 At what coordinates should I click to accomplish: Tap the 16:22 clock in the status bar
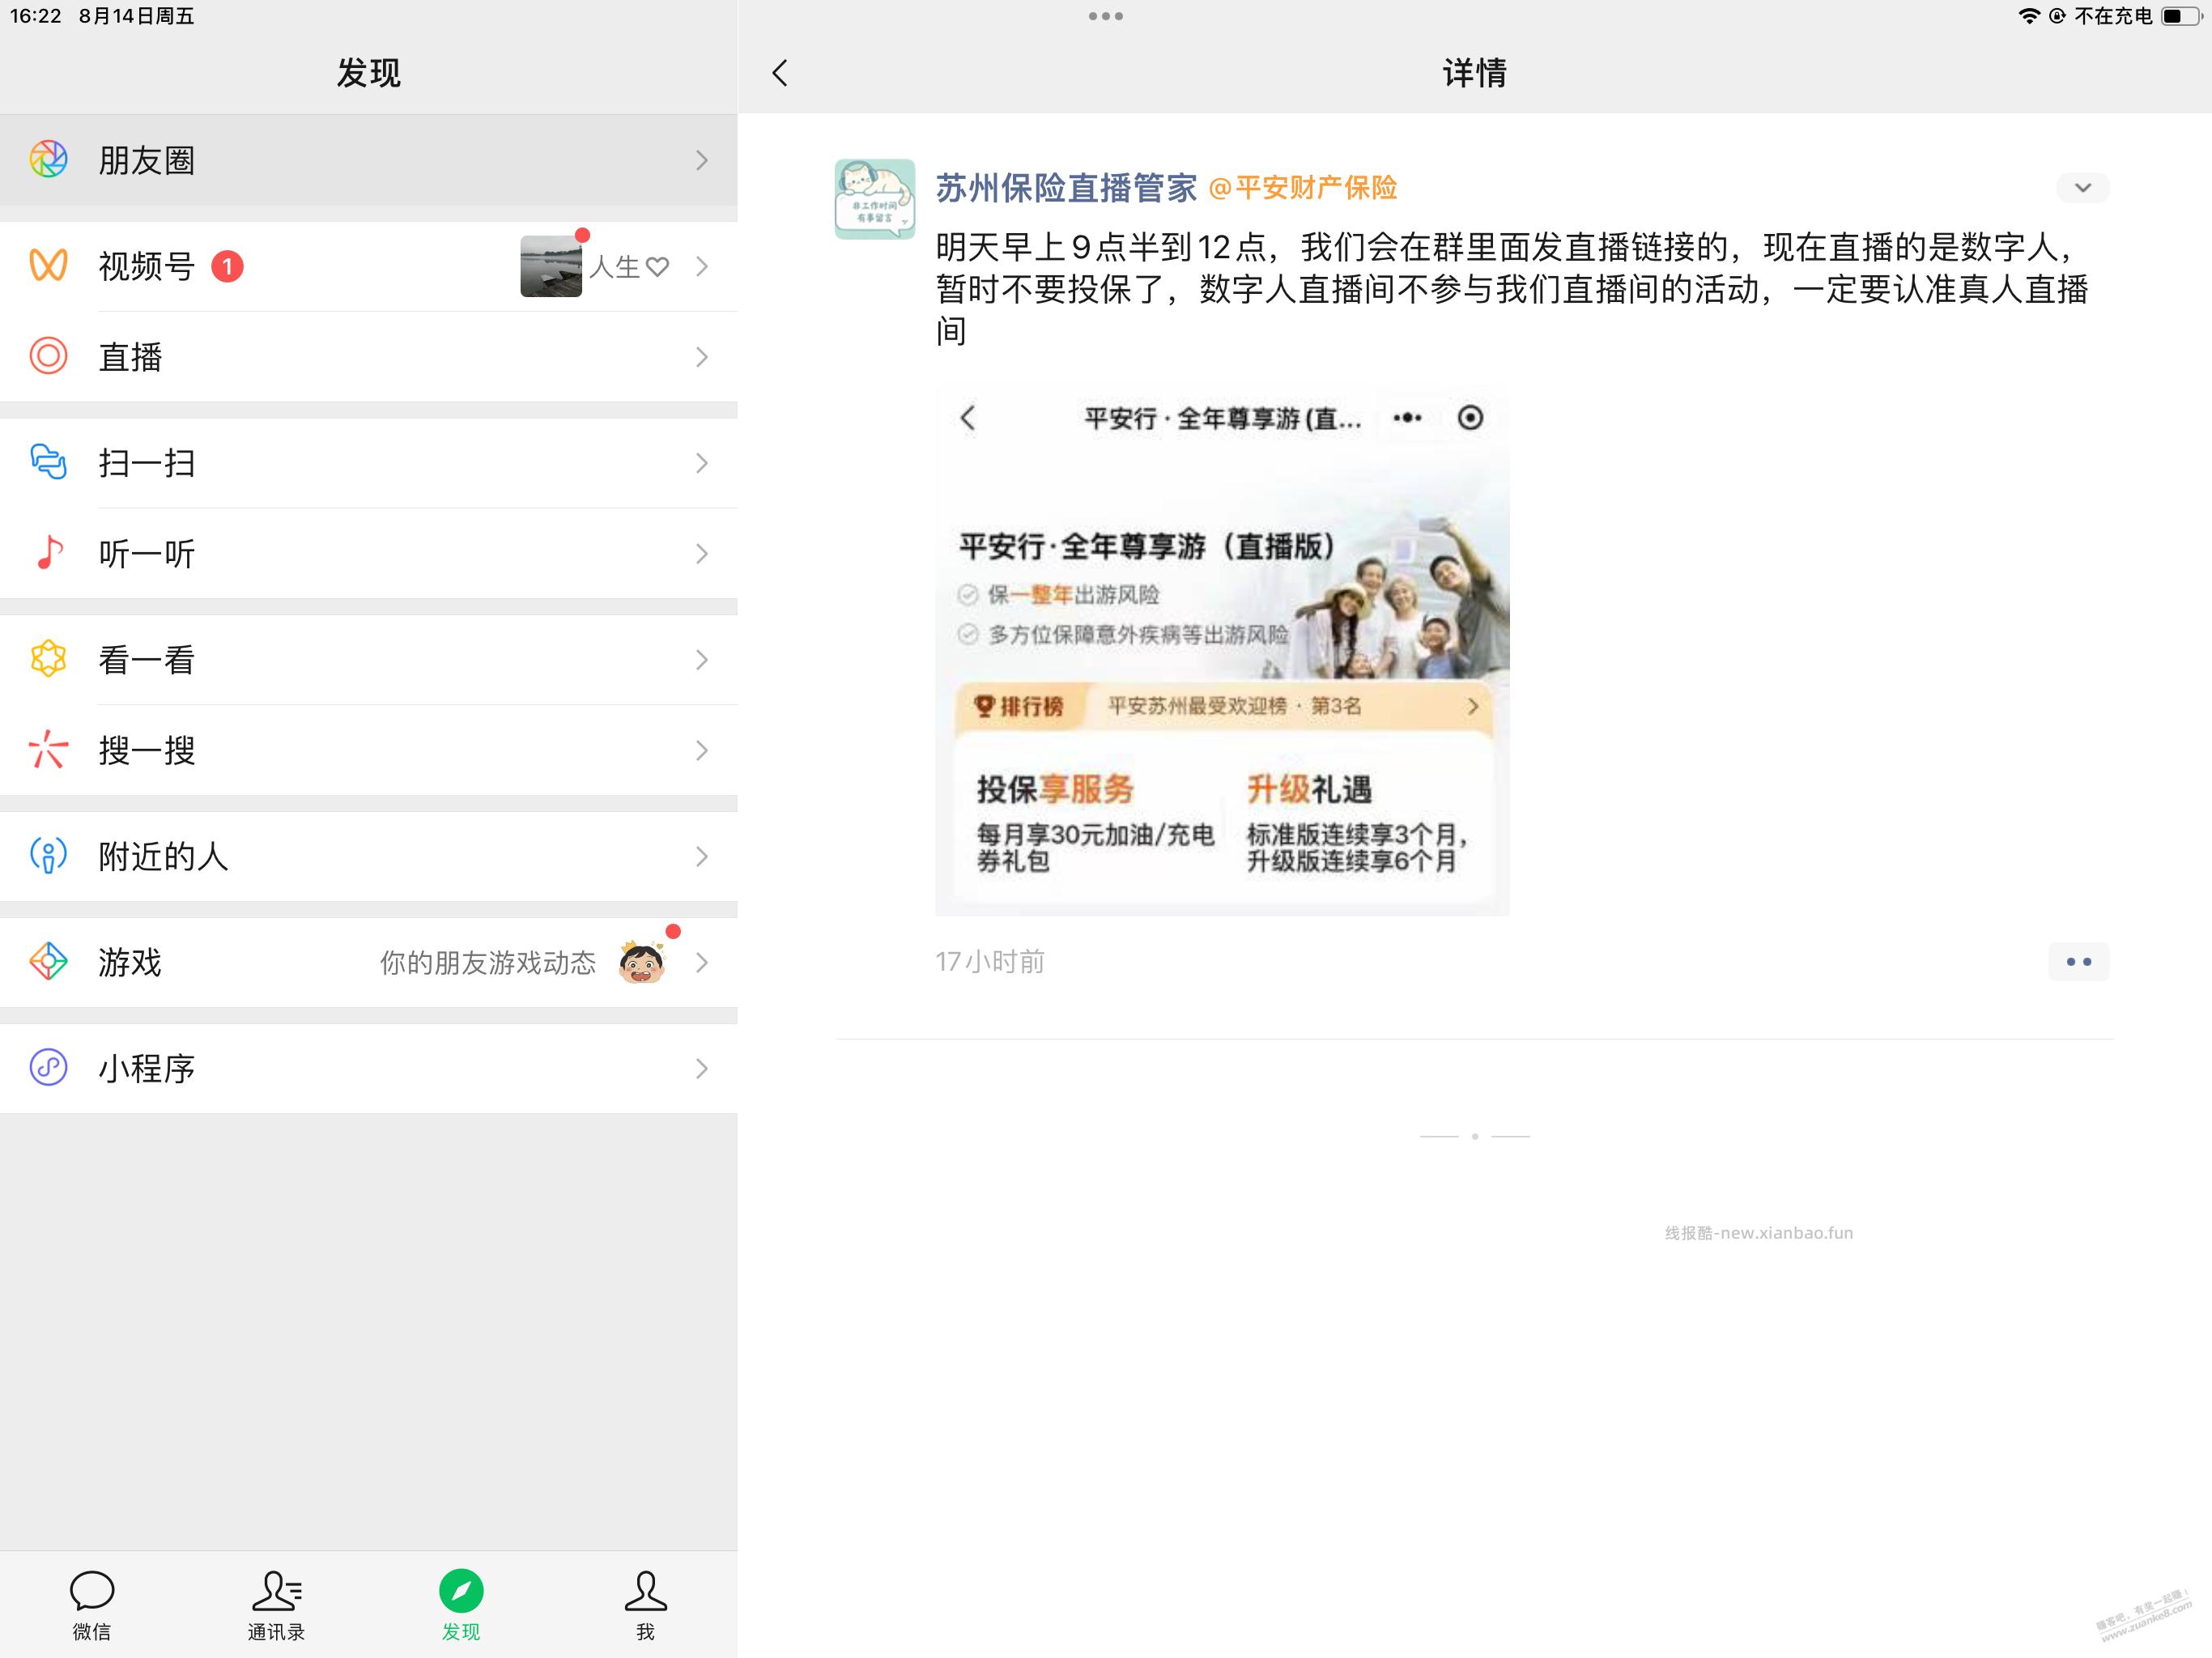pos(36,16)
